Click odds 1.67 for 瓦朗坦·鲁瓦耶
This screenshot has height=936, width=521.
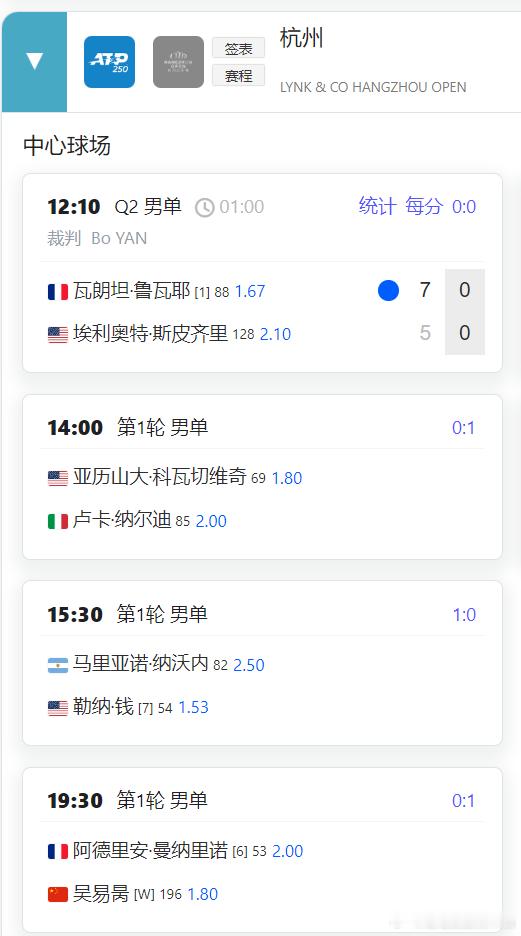(x=250, y=291)
